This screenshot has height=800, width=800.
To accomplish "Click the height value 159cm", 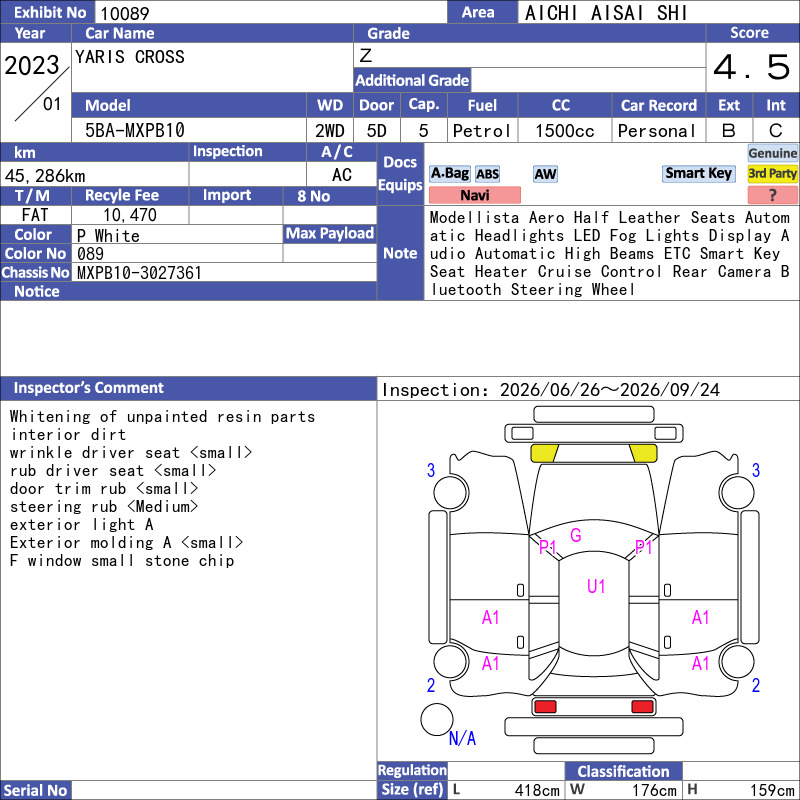I will point(771,790).
